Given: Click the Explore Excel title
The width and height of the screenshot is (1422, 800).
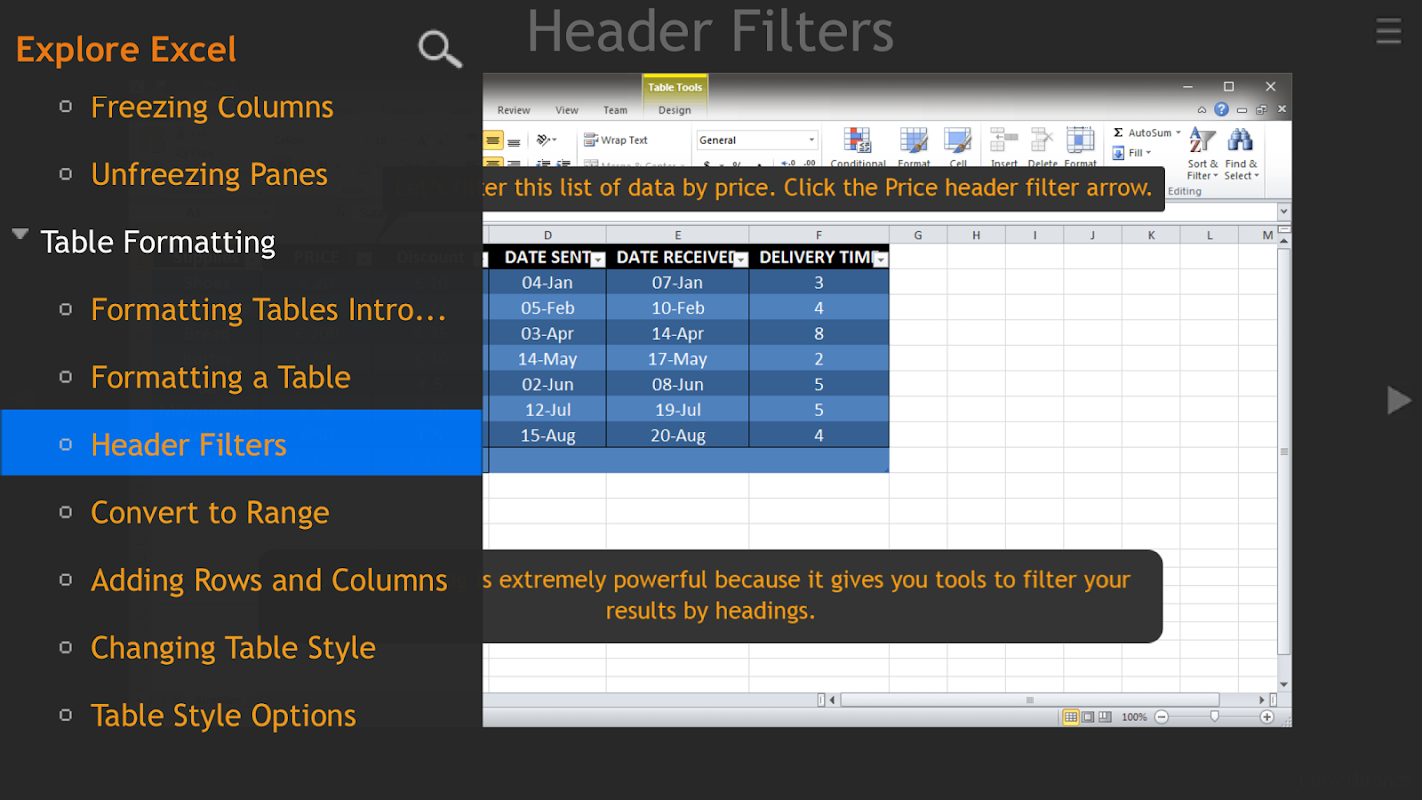Looking at the screenshot, I should [x=126, y=49].
